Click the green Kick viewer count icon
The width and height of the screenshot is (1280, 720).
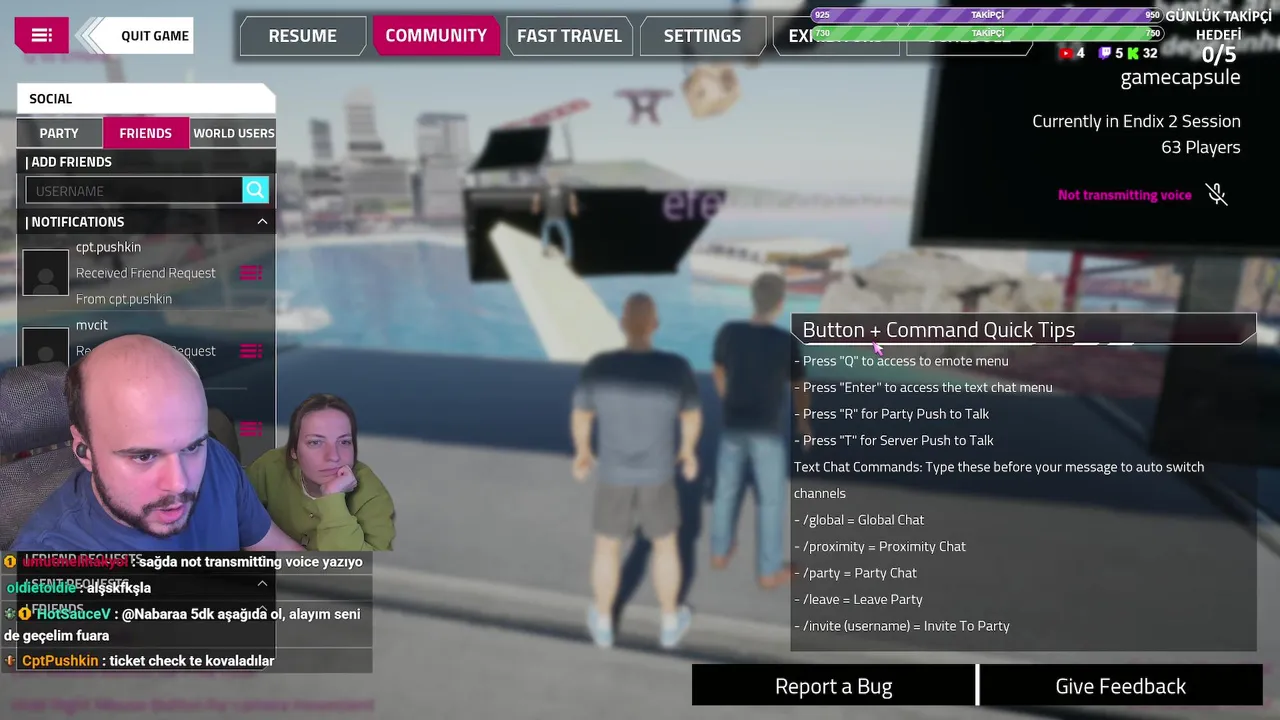pyautogui.click(x=1133, y=54)
